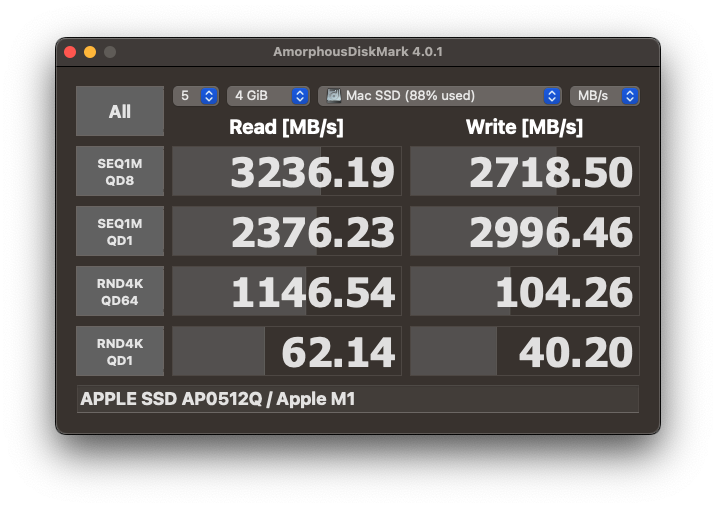Minimize the window with the yellow button
The image size is (716, 508).
pyautogui.click(x=90, y=52)
